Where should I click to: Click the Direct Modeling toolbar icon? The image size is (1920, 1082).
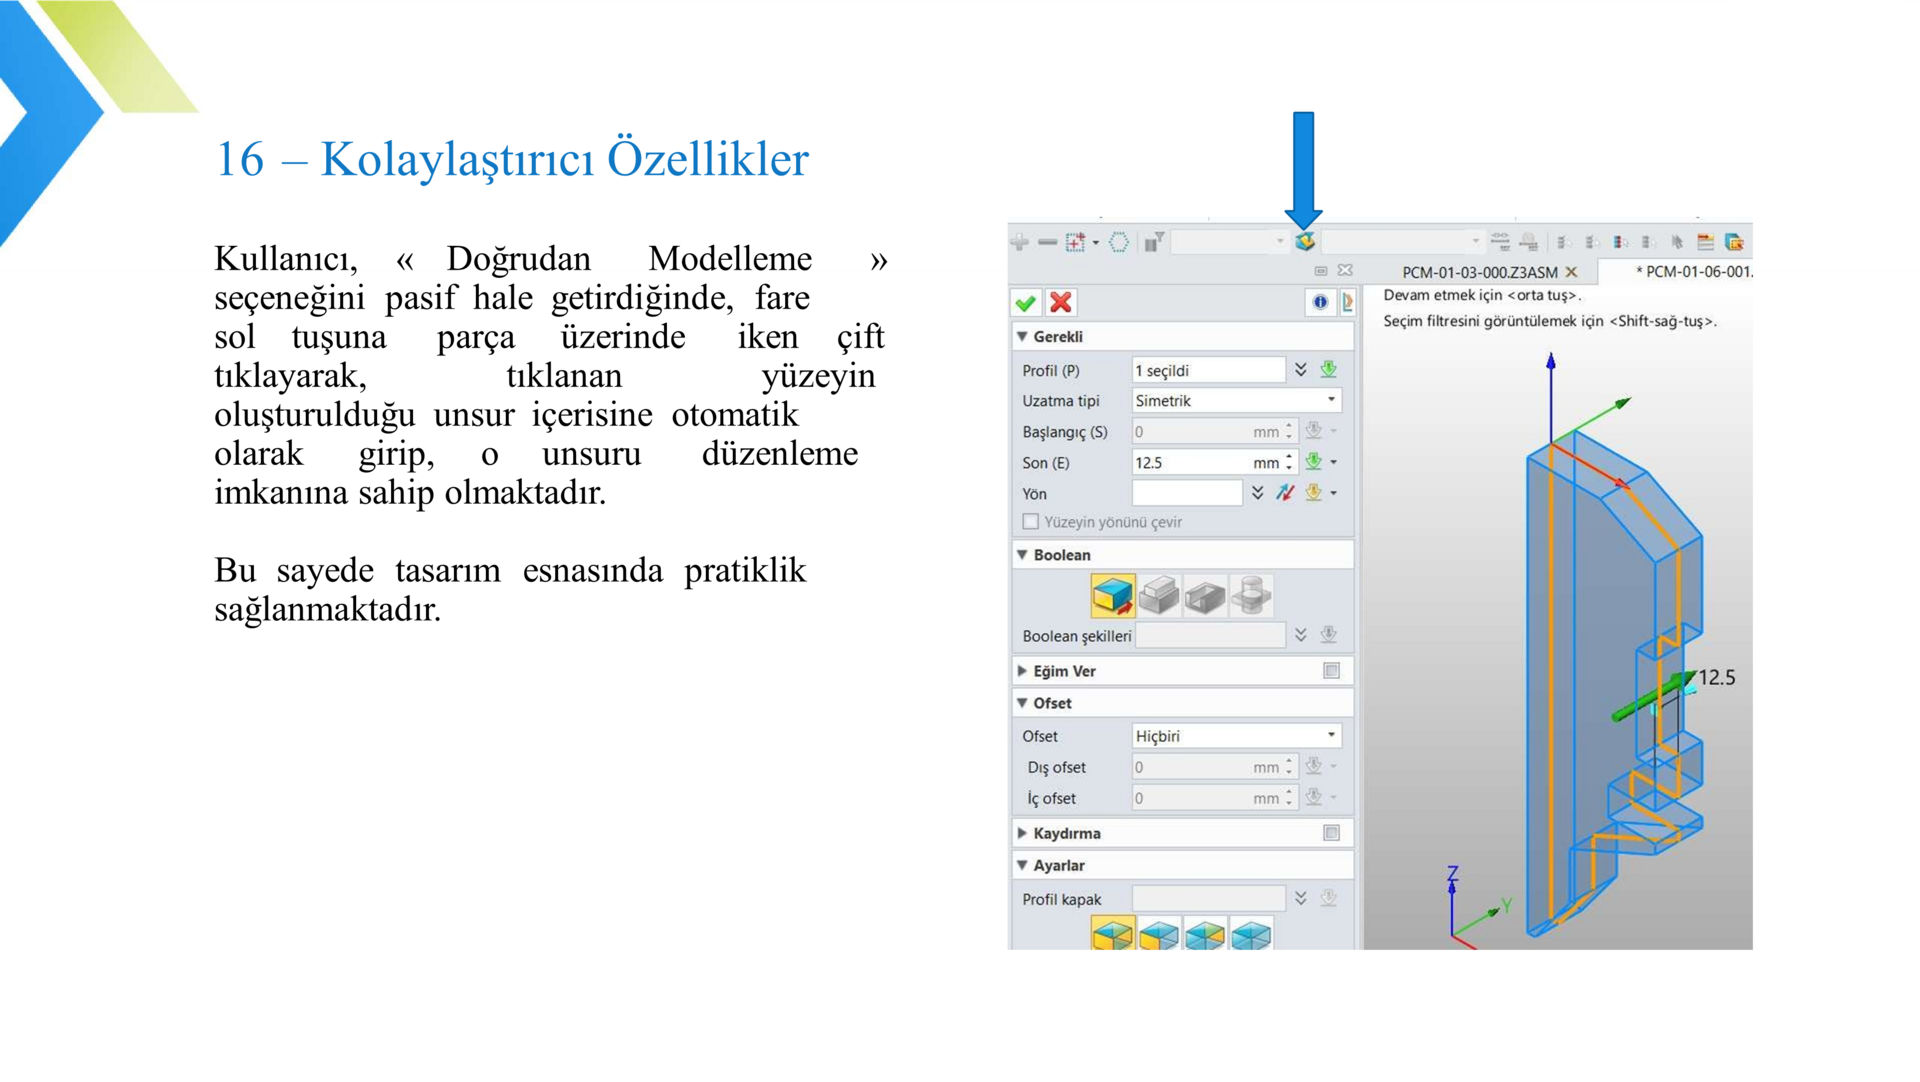point(1304,242)
